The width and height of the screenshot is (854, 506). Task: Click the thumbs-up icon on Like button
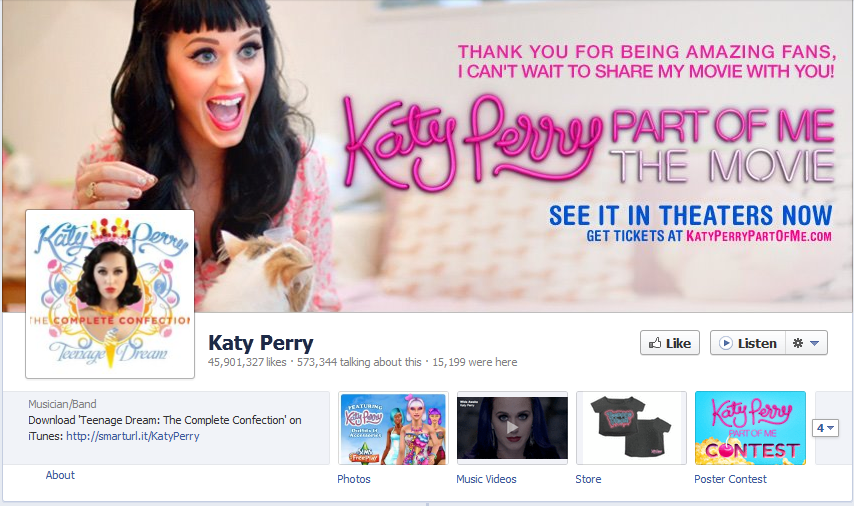click(655, 343)
